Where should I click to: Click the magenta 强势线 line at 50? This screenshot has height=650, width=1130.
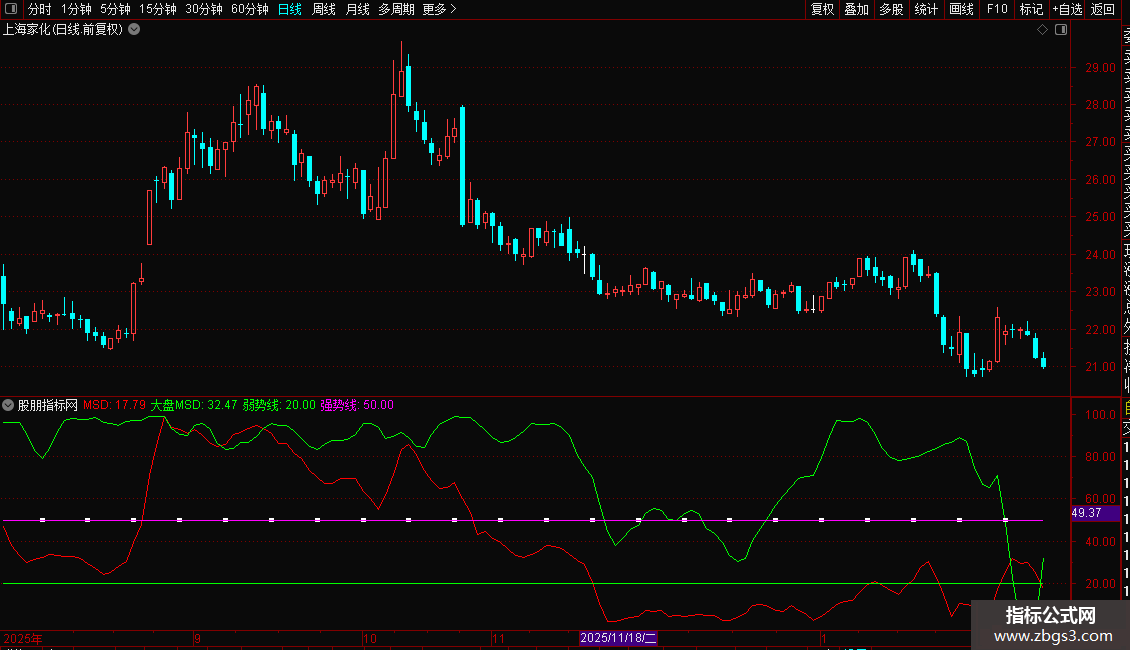[x=400, y=520]
